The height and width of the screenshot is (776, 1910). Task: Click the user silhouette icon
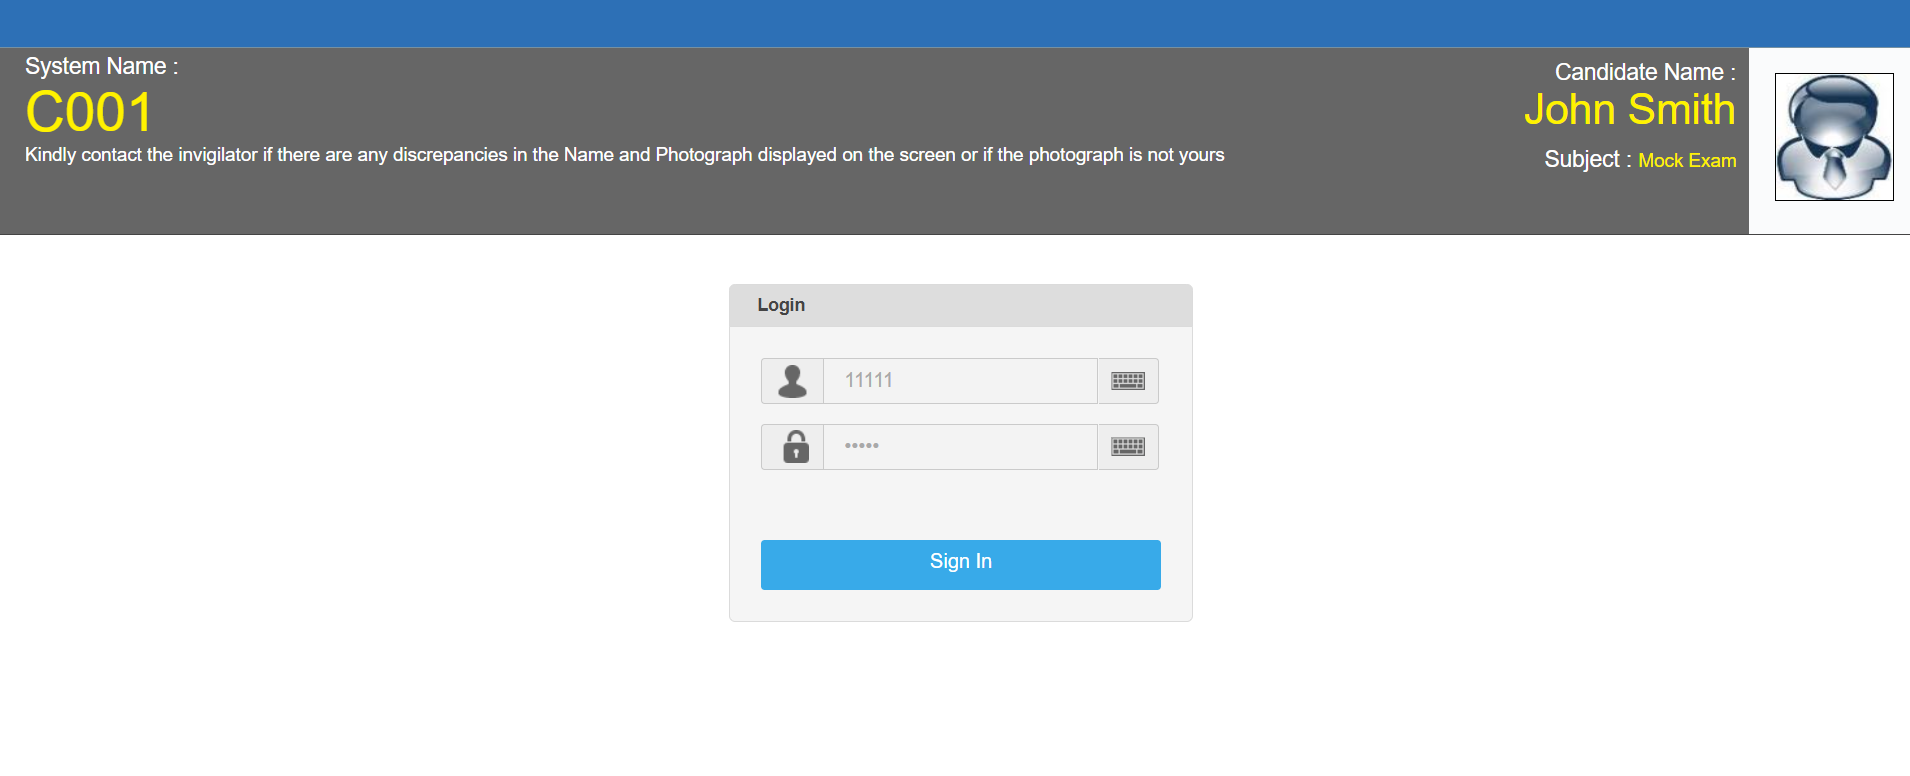(792, 381)
